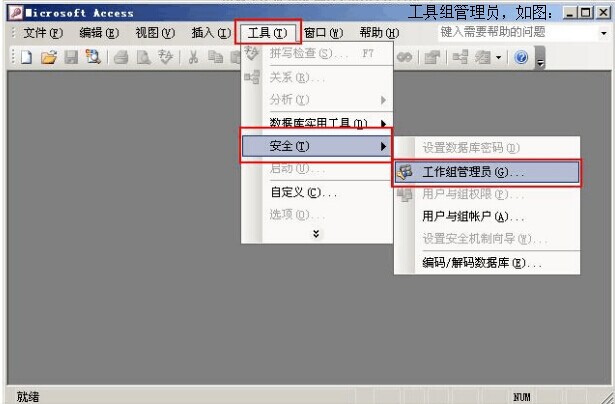Choose 用户与组帐户 menu entry

tap(472, 217)
